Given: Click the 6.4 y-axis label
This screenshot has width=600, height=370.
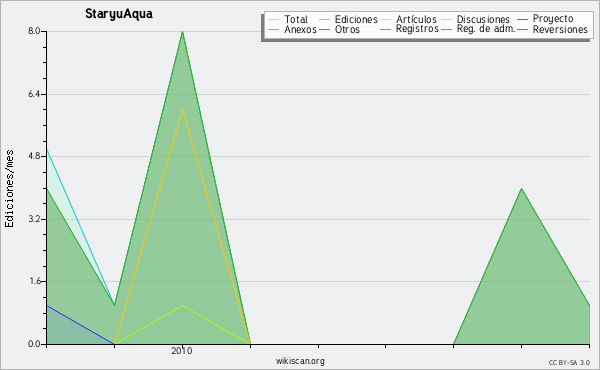Looking at the screenshot, I should click(x=34, y=94).
